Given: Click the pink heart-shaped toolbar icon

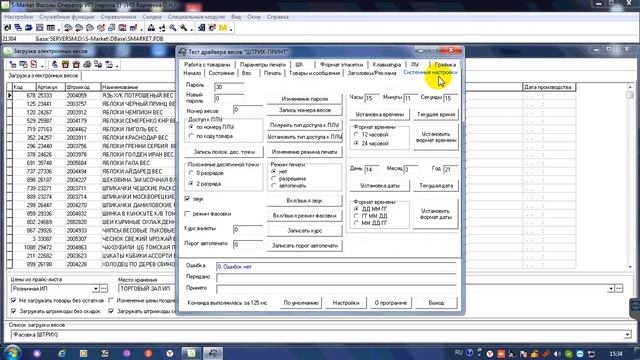Looking at the screenshot, I should (x=101, y=28).
